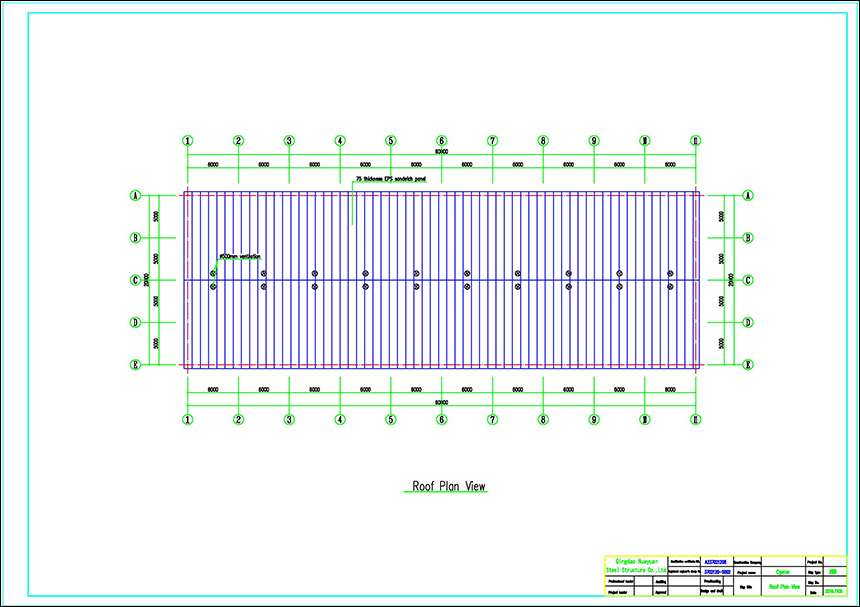Select the top grid bubble numbered 8
The height and width of the screenshot is (607, 860).
543,141
